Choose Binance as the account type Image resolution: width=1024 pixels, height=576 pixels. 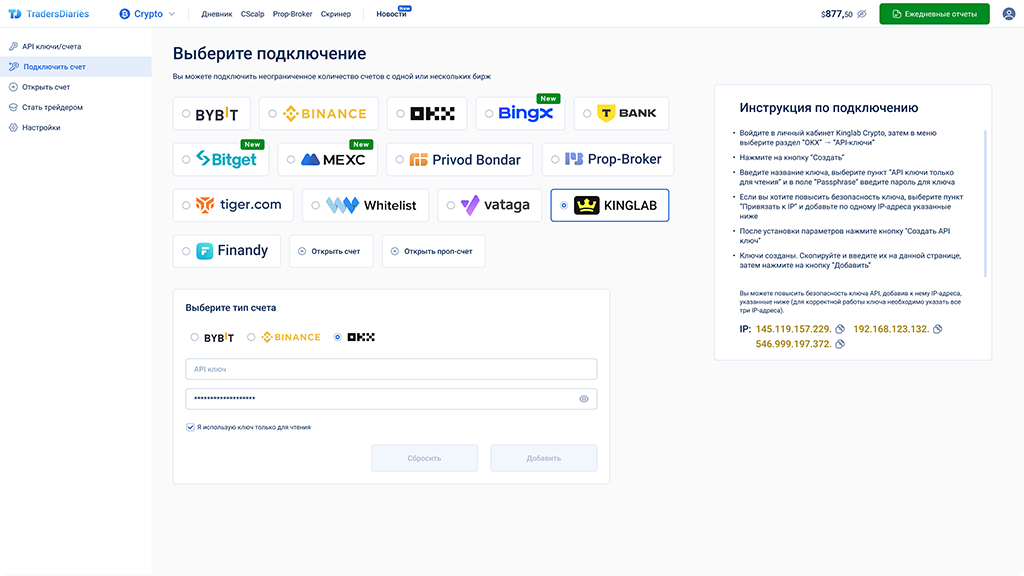point(252,337)
